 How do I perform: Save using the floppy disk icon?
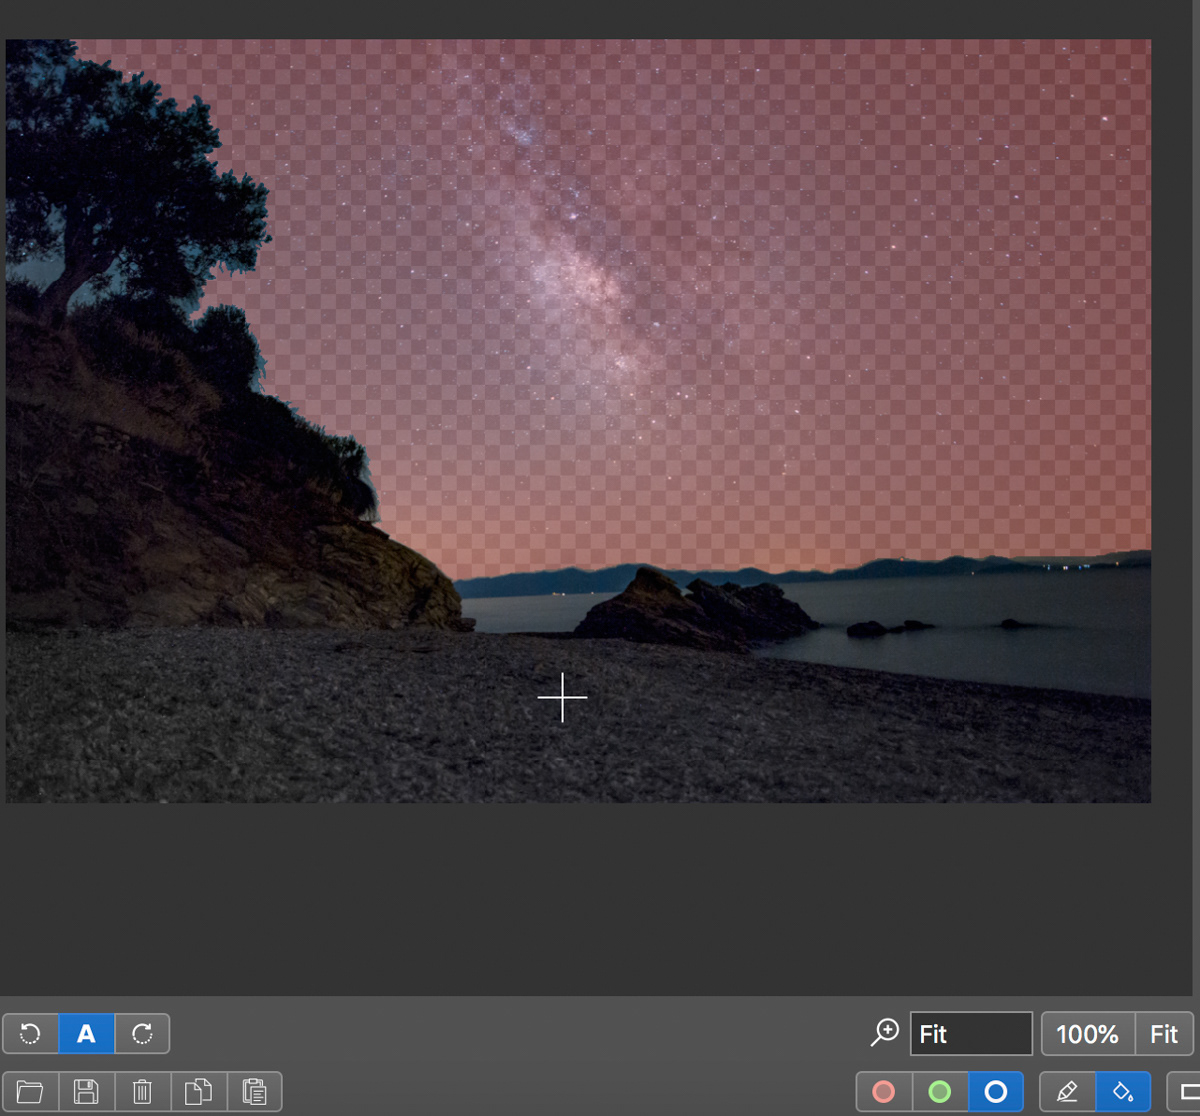click(x=87, y=1091)
